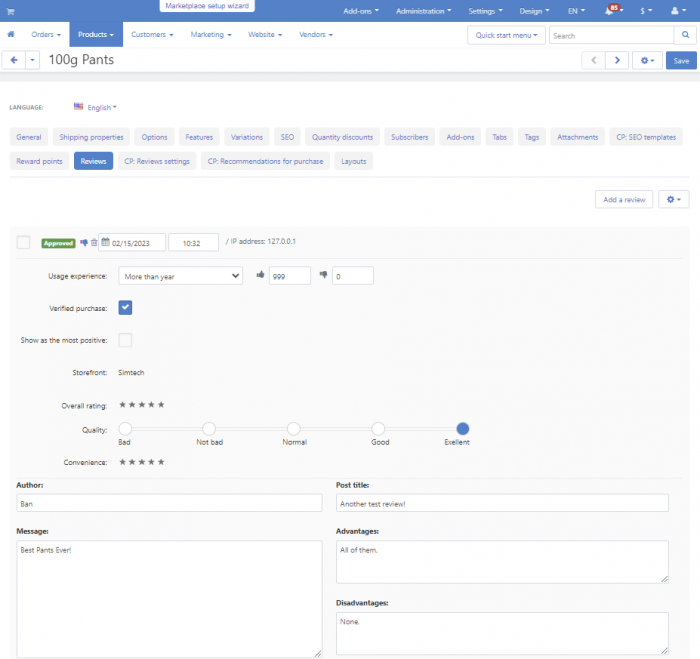
Task: Go to previous product chevron
Action: coord(593,60)
